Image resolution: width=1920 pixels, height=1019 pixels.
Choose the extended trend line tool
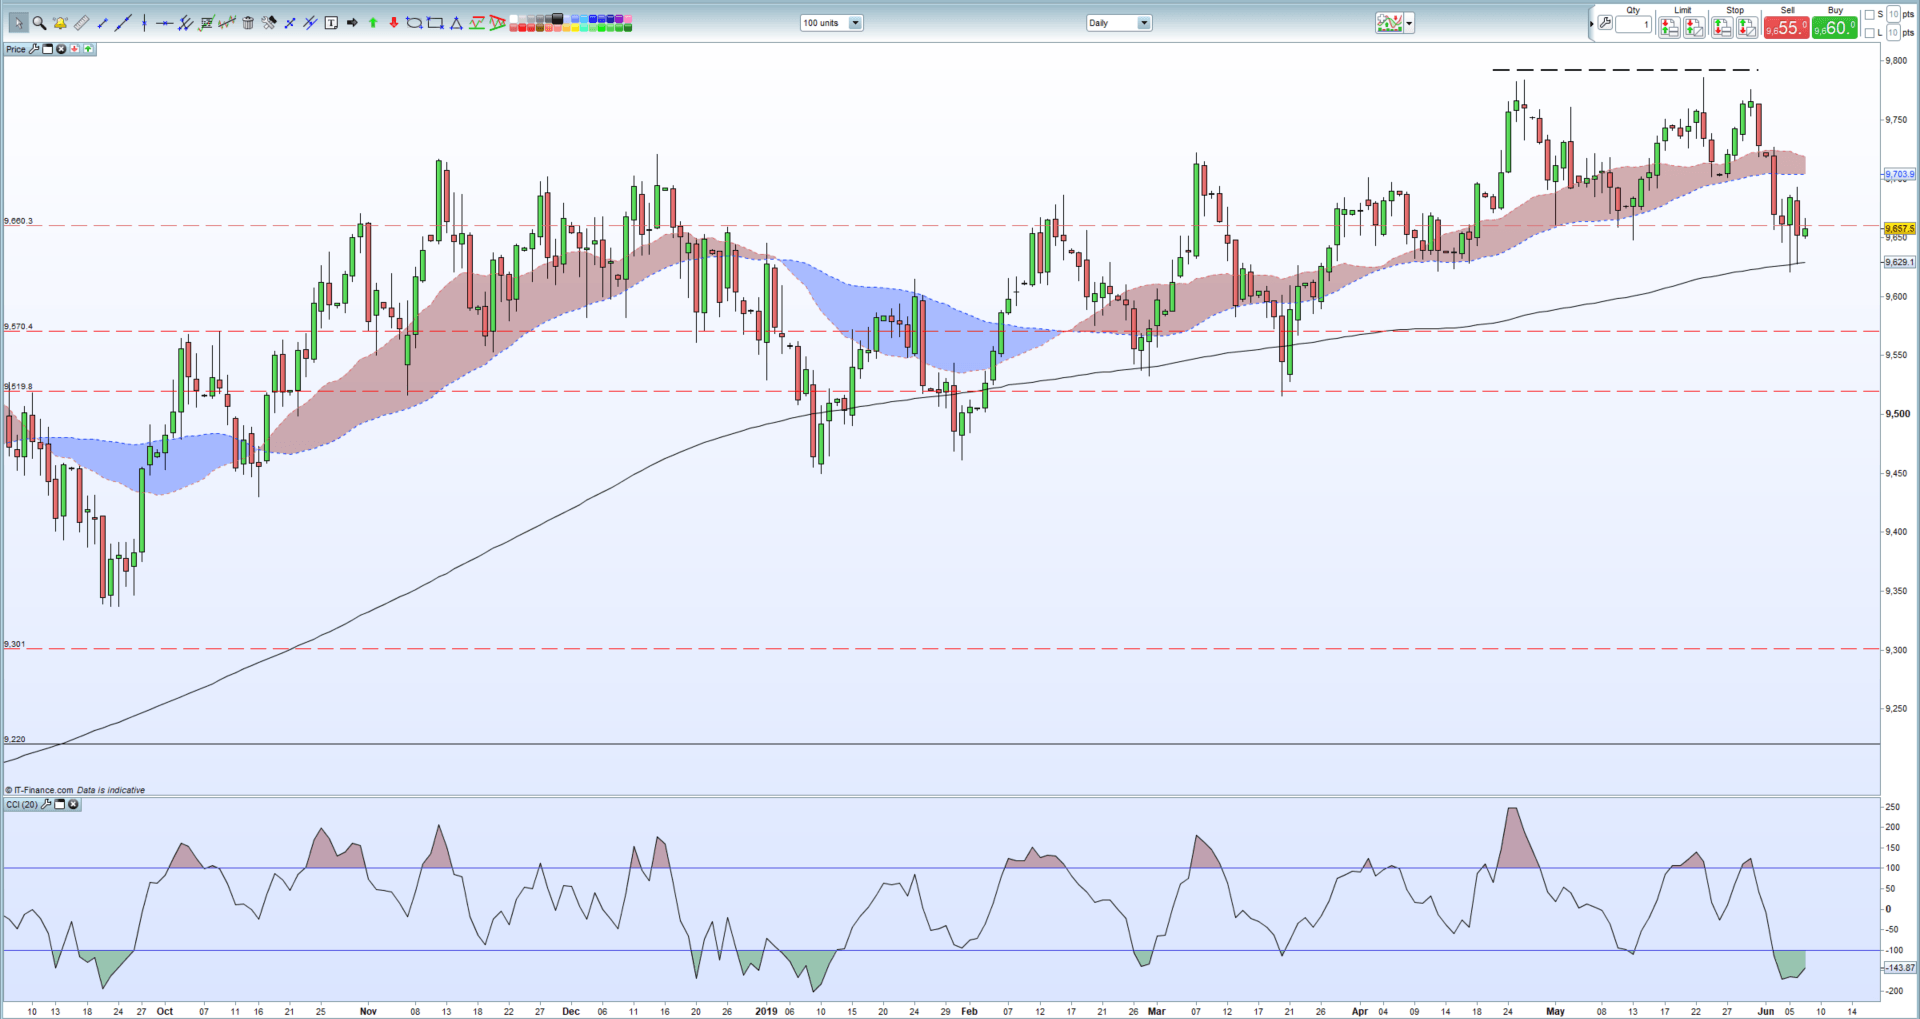123,23
